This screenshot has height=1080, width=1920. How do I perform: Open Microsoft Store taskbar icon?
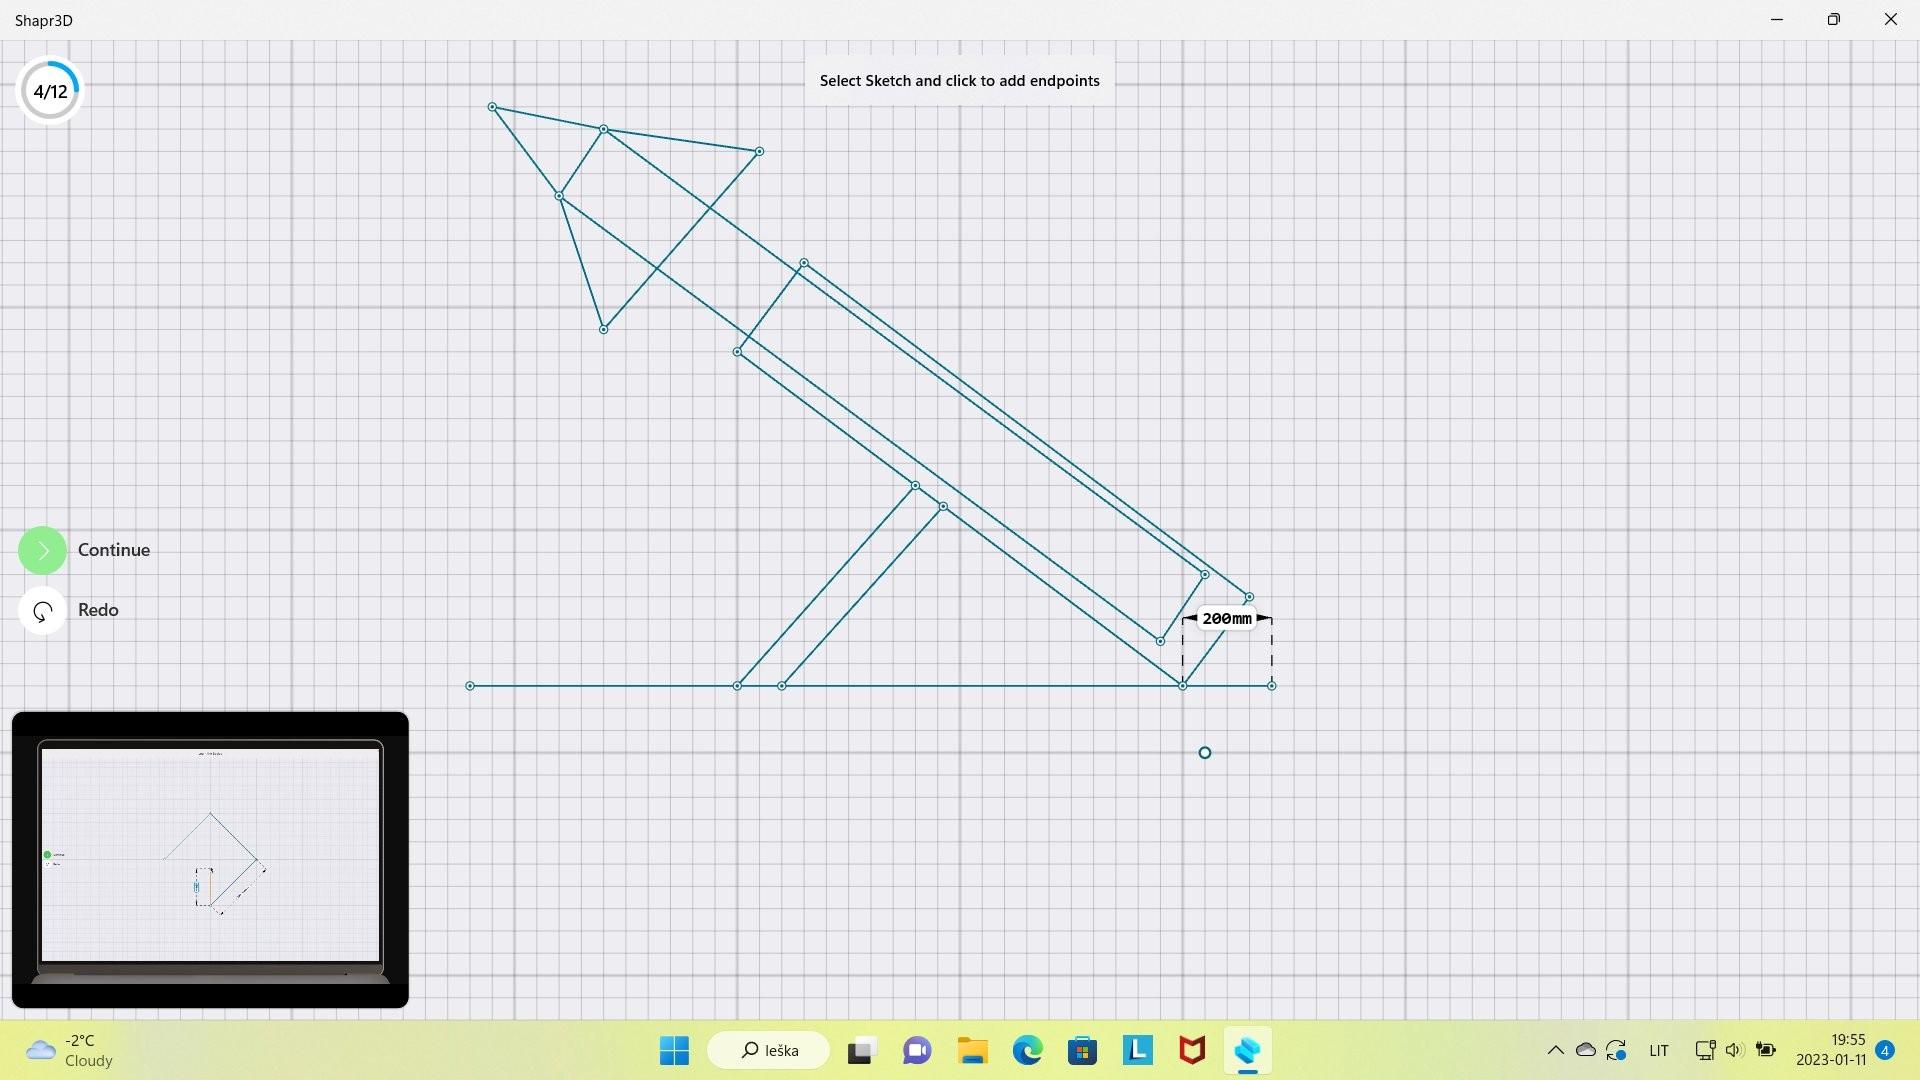[x=1082, y=1050]
